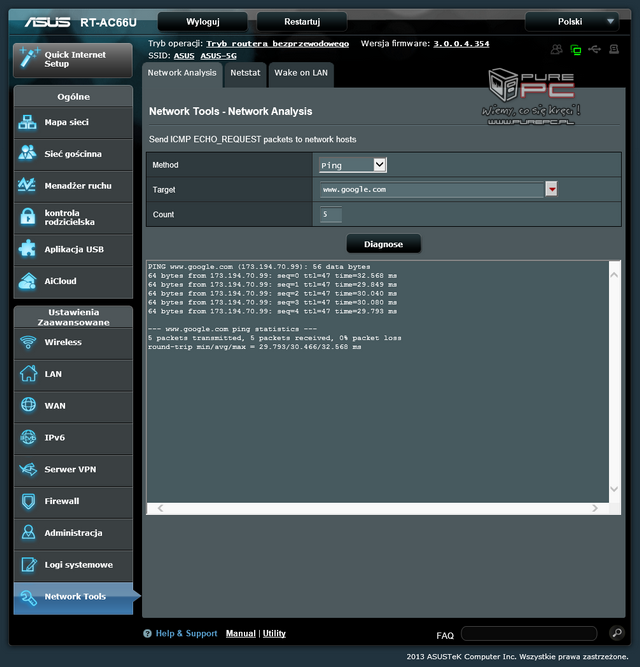Click into the Target host field
640x667 pixels.
[x=432, y=189]
